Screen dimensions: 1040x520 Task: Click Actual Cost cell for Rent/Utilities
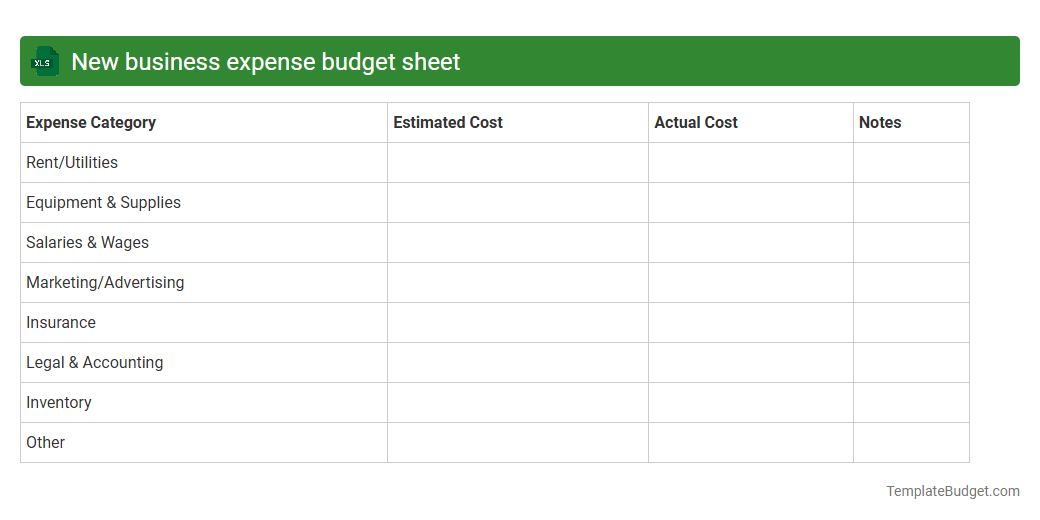click(x=751, y=162)
